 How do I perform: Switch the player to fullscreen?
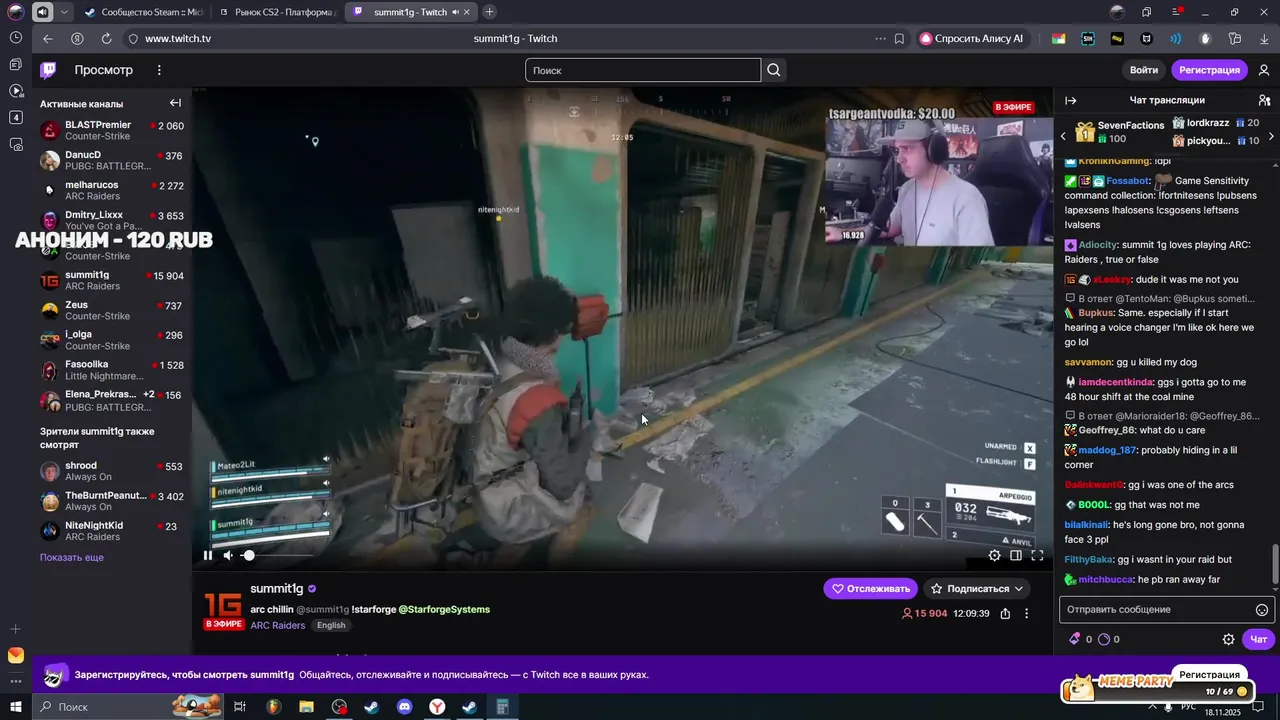coord(1037,555)
